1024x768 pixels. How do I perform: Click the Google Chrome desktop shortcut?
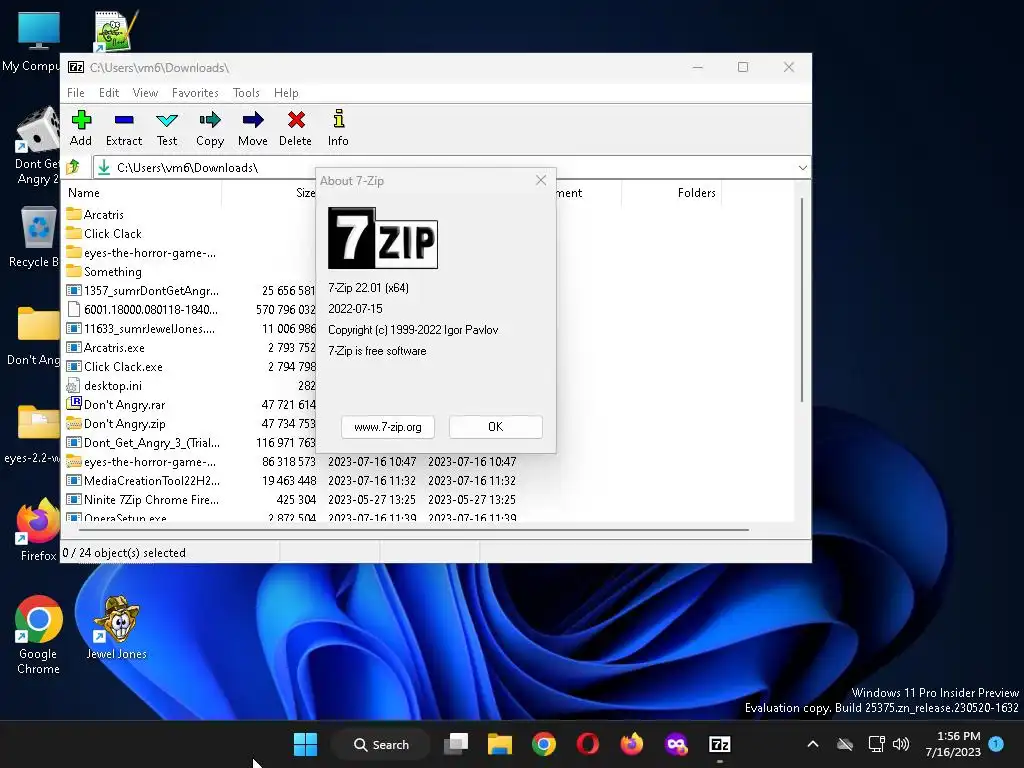pyautogui.click(x=38, y=635)
